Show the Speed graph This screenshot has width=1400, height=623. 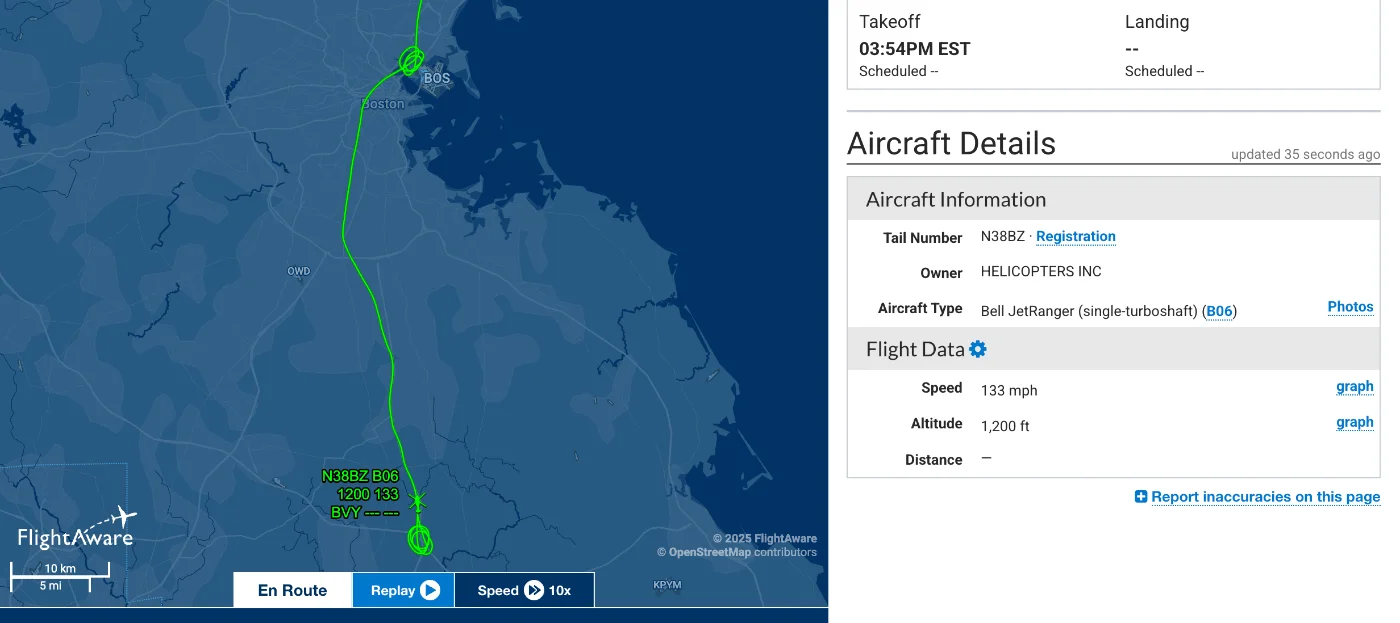pos(1354,387)
